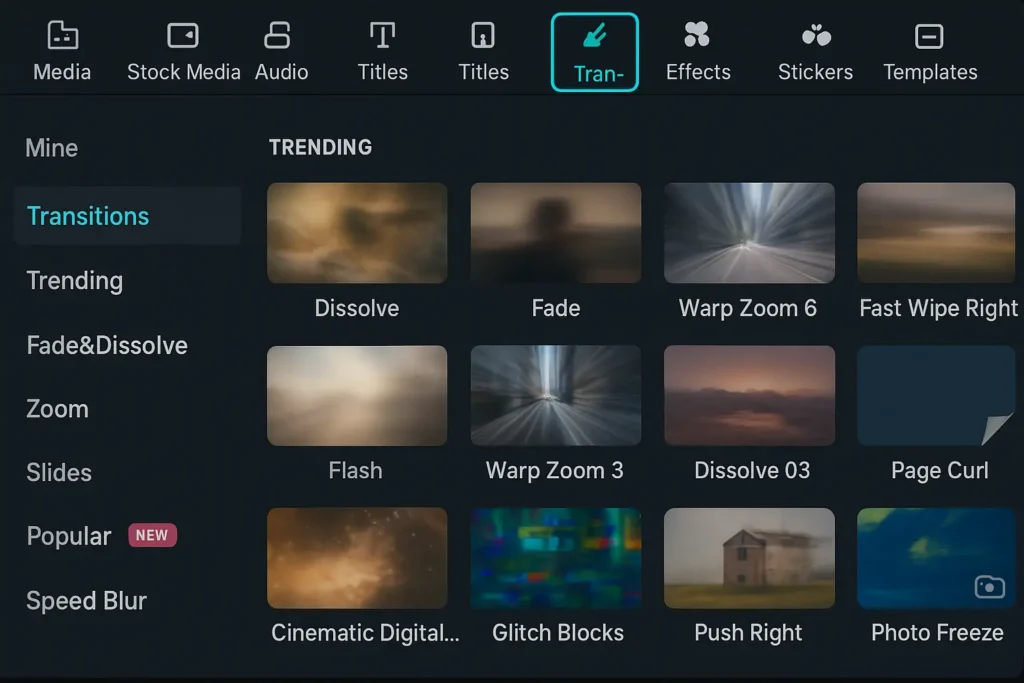Select the Flash transition thumbnail
Viewport: 1024px width, 683px height.
[x=357, y=395]
